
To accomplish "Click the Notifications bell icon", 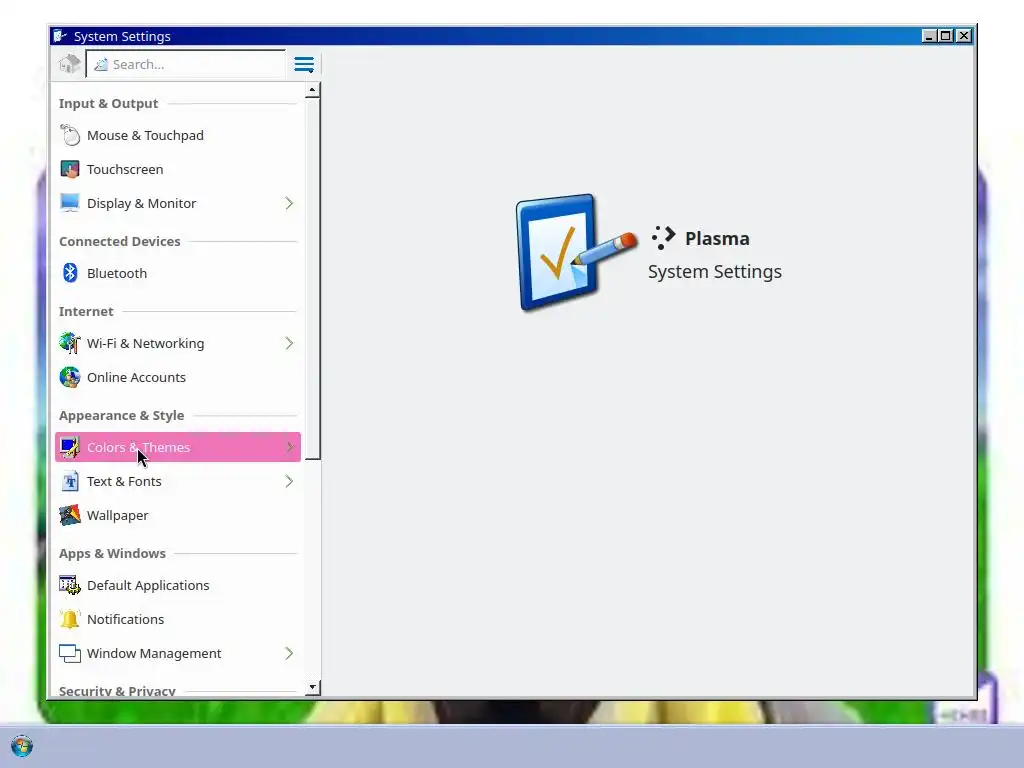I will point(70,619).
